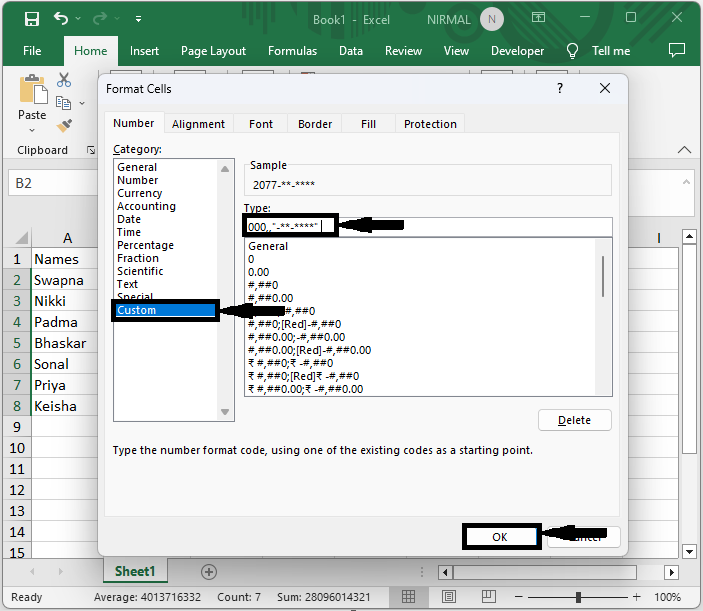Click the Delete button for format code
The image size is (703, 611).
tap(574, 420)
